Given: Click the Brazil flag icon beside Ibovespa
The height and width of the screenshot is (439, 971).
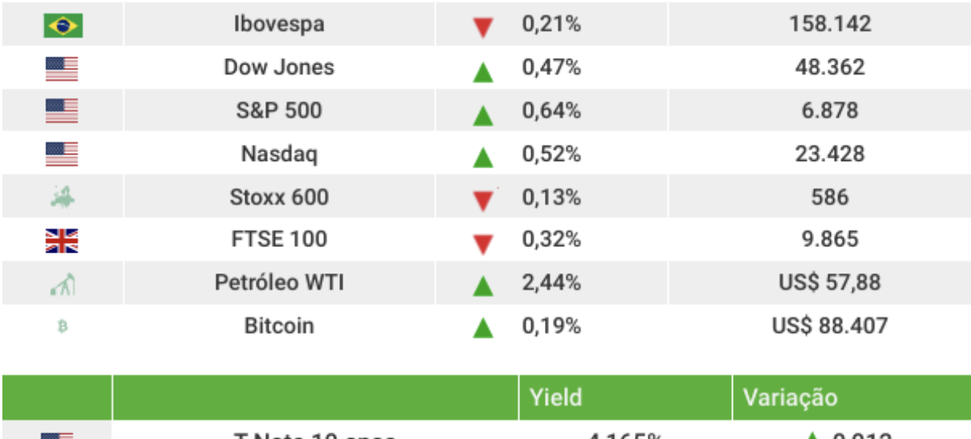Looking at the screenshot, I should click(x=62, y=25).
